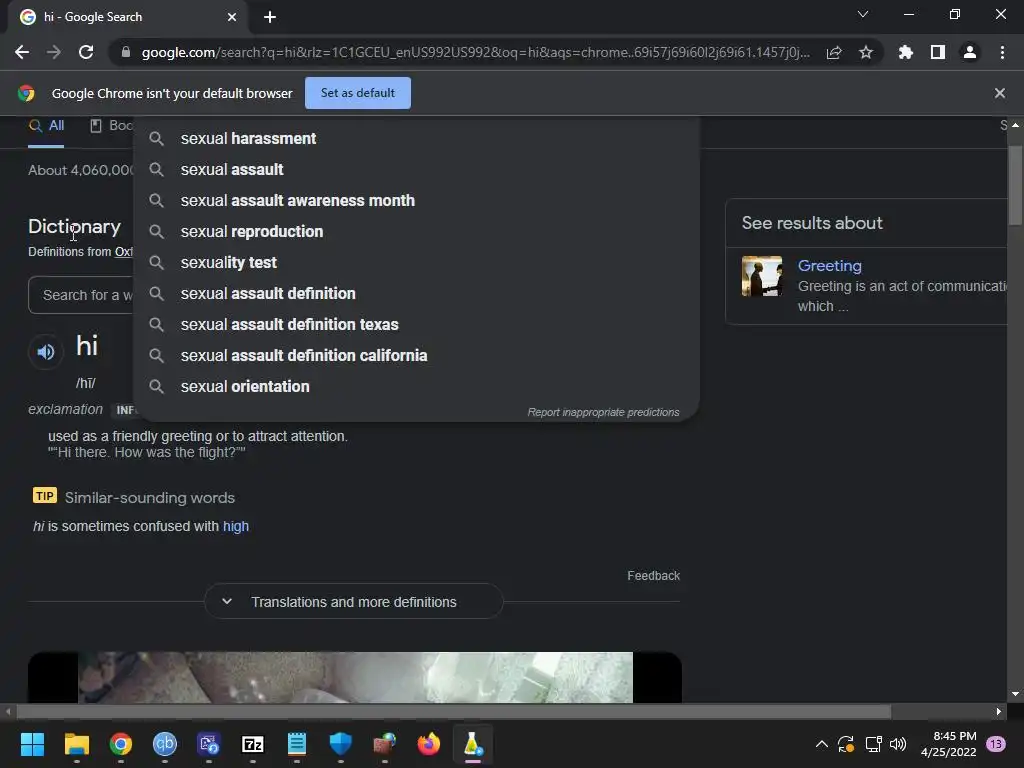Dismiss the default browser notification bar
1024x768 pixels.
999,93
